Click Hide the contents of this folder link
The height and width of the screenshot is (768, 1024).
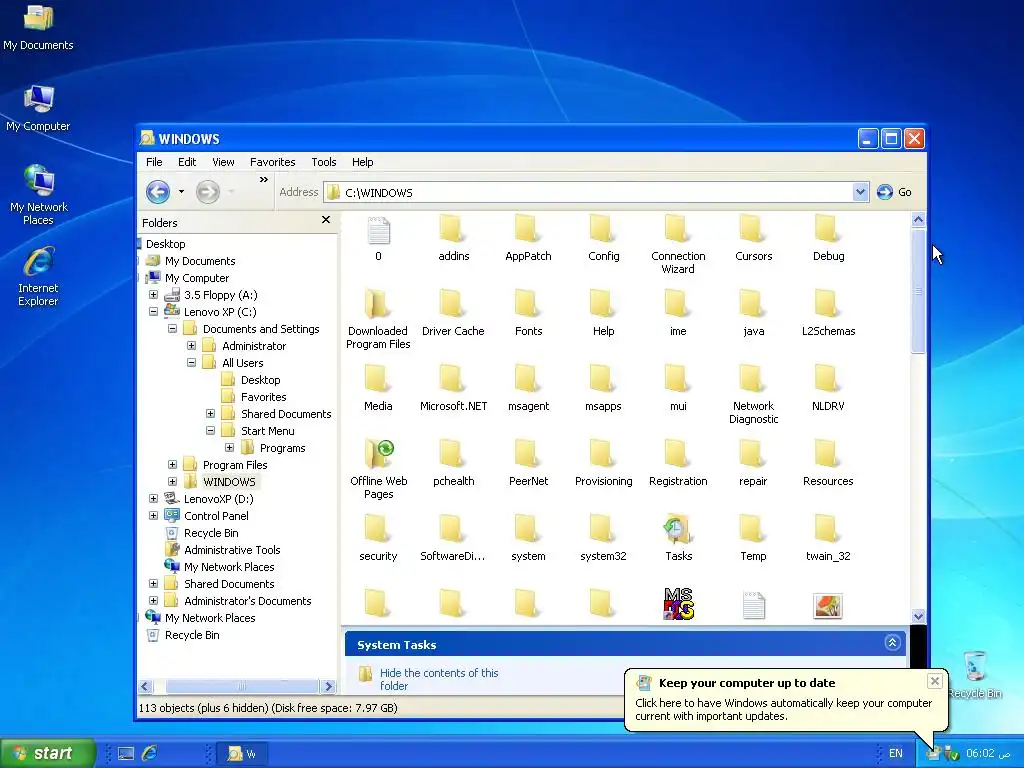(x=439, y=679)
